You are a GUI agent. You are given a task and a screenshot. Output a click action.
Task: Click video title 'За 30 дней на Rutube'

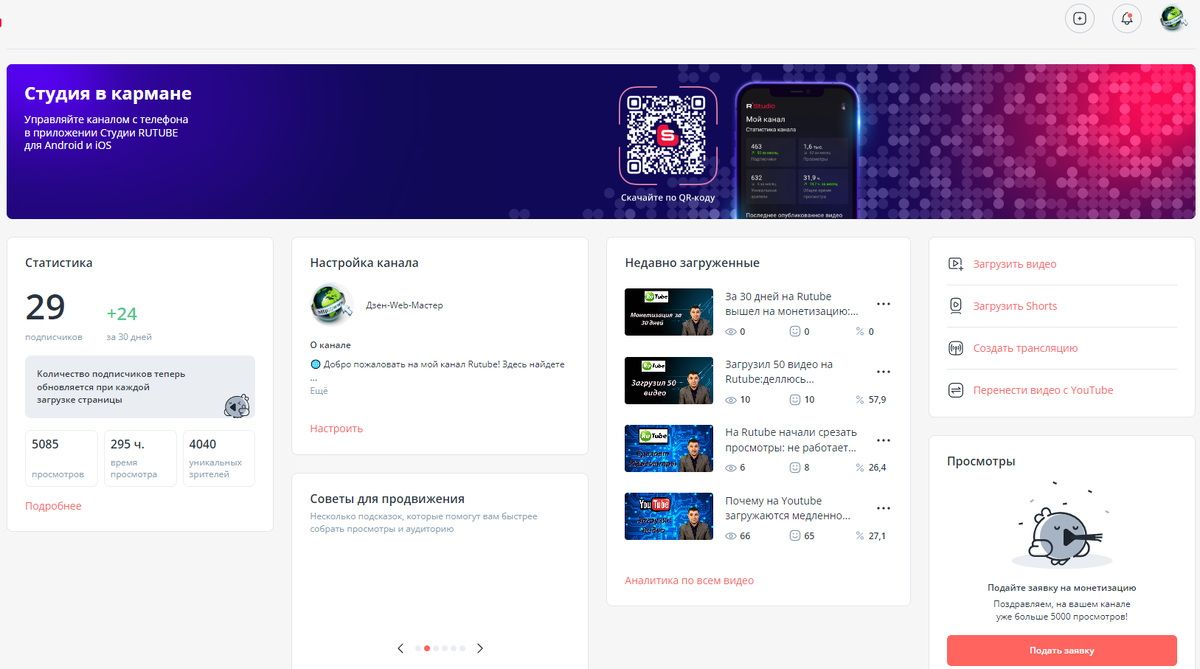792,304
